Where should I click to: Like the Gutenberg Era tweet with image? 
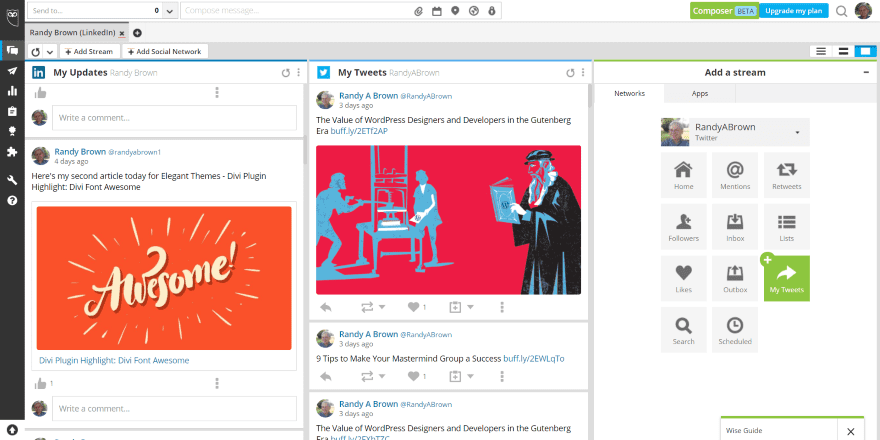[414, 307]
